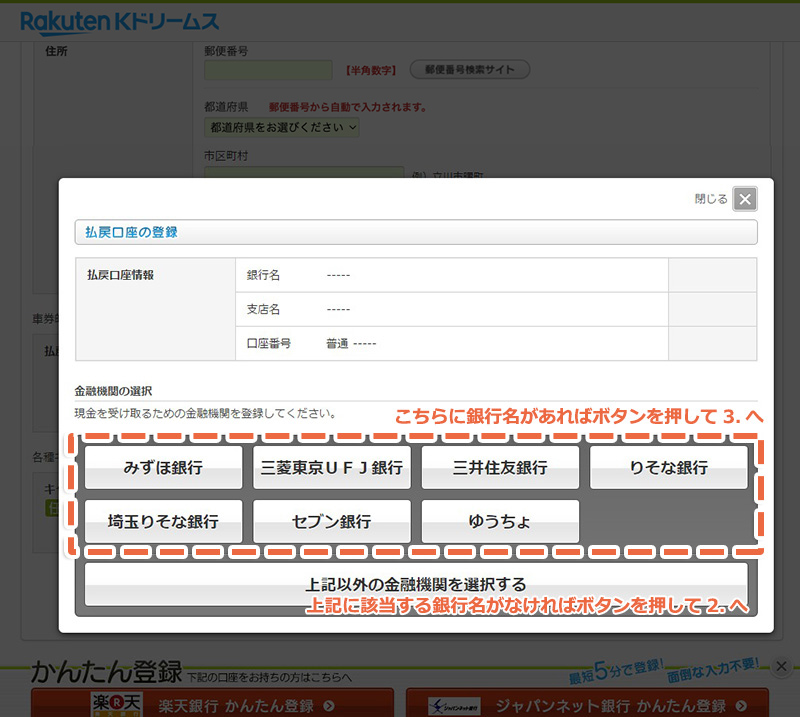800x717 pixels.
Task: Open the 都道府県 prefecture dropdown
Action: click(282, 127)
